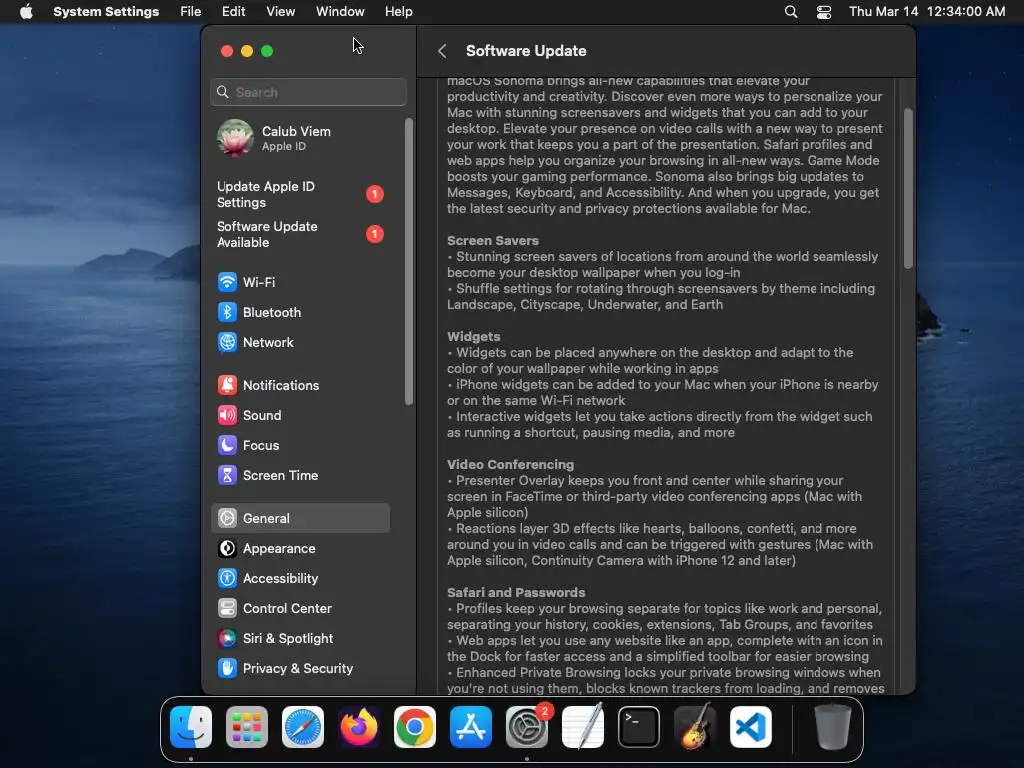Open Wi-Fi settings in sidebar
The width and height of the screenshot is (1024, 768).
tap(300, 282)
